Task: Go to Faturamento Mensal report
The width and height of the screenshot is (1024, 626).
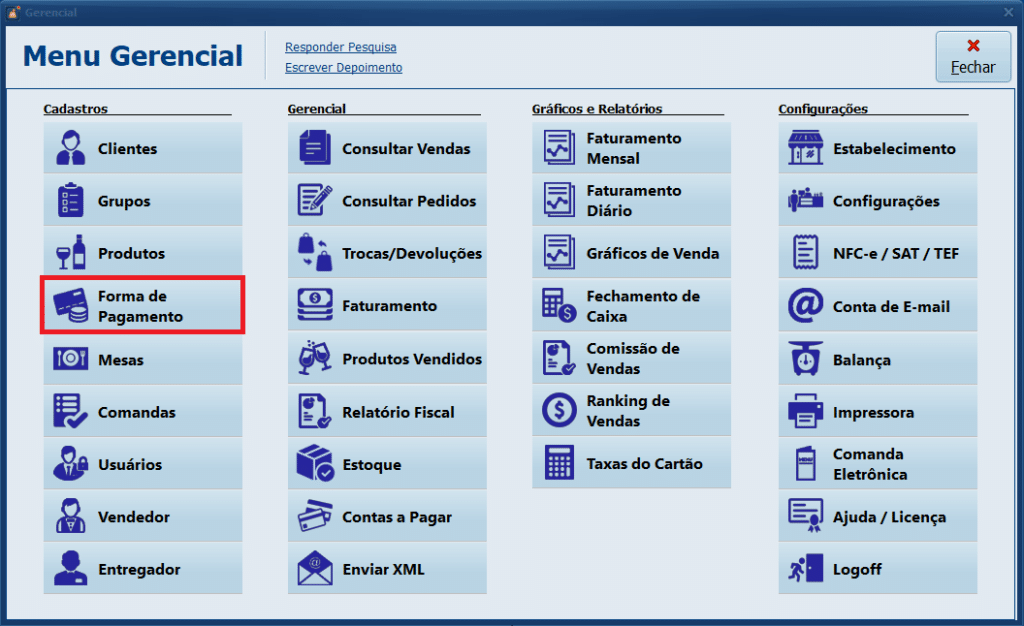Action: (631, 148)
